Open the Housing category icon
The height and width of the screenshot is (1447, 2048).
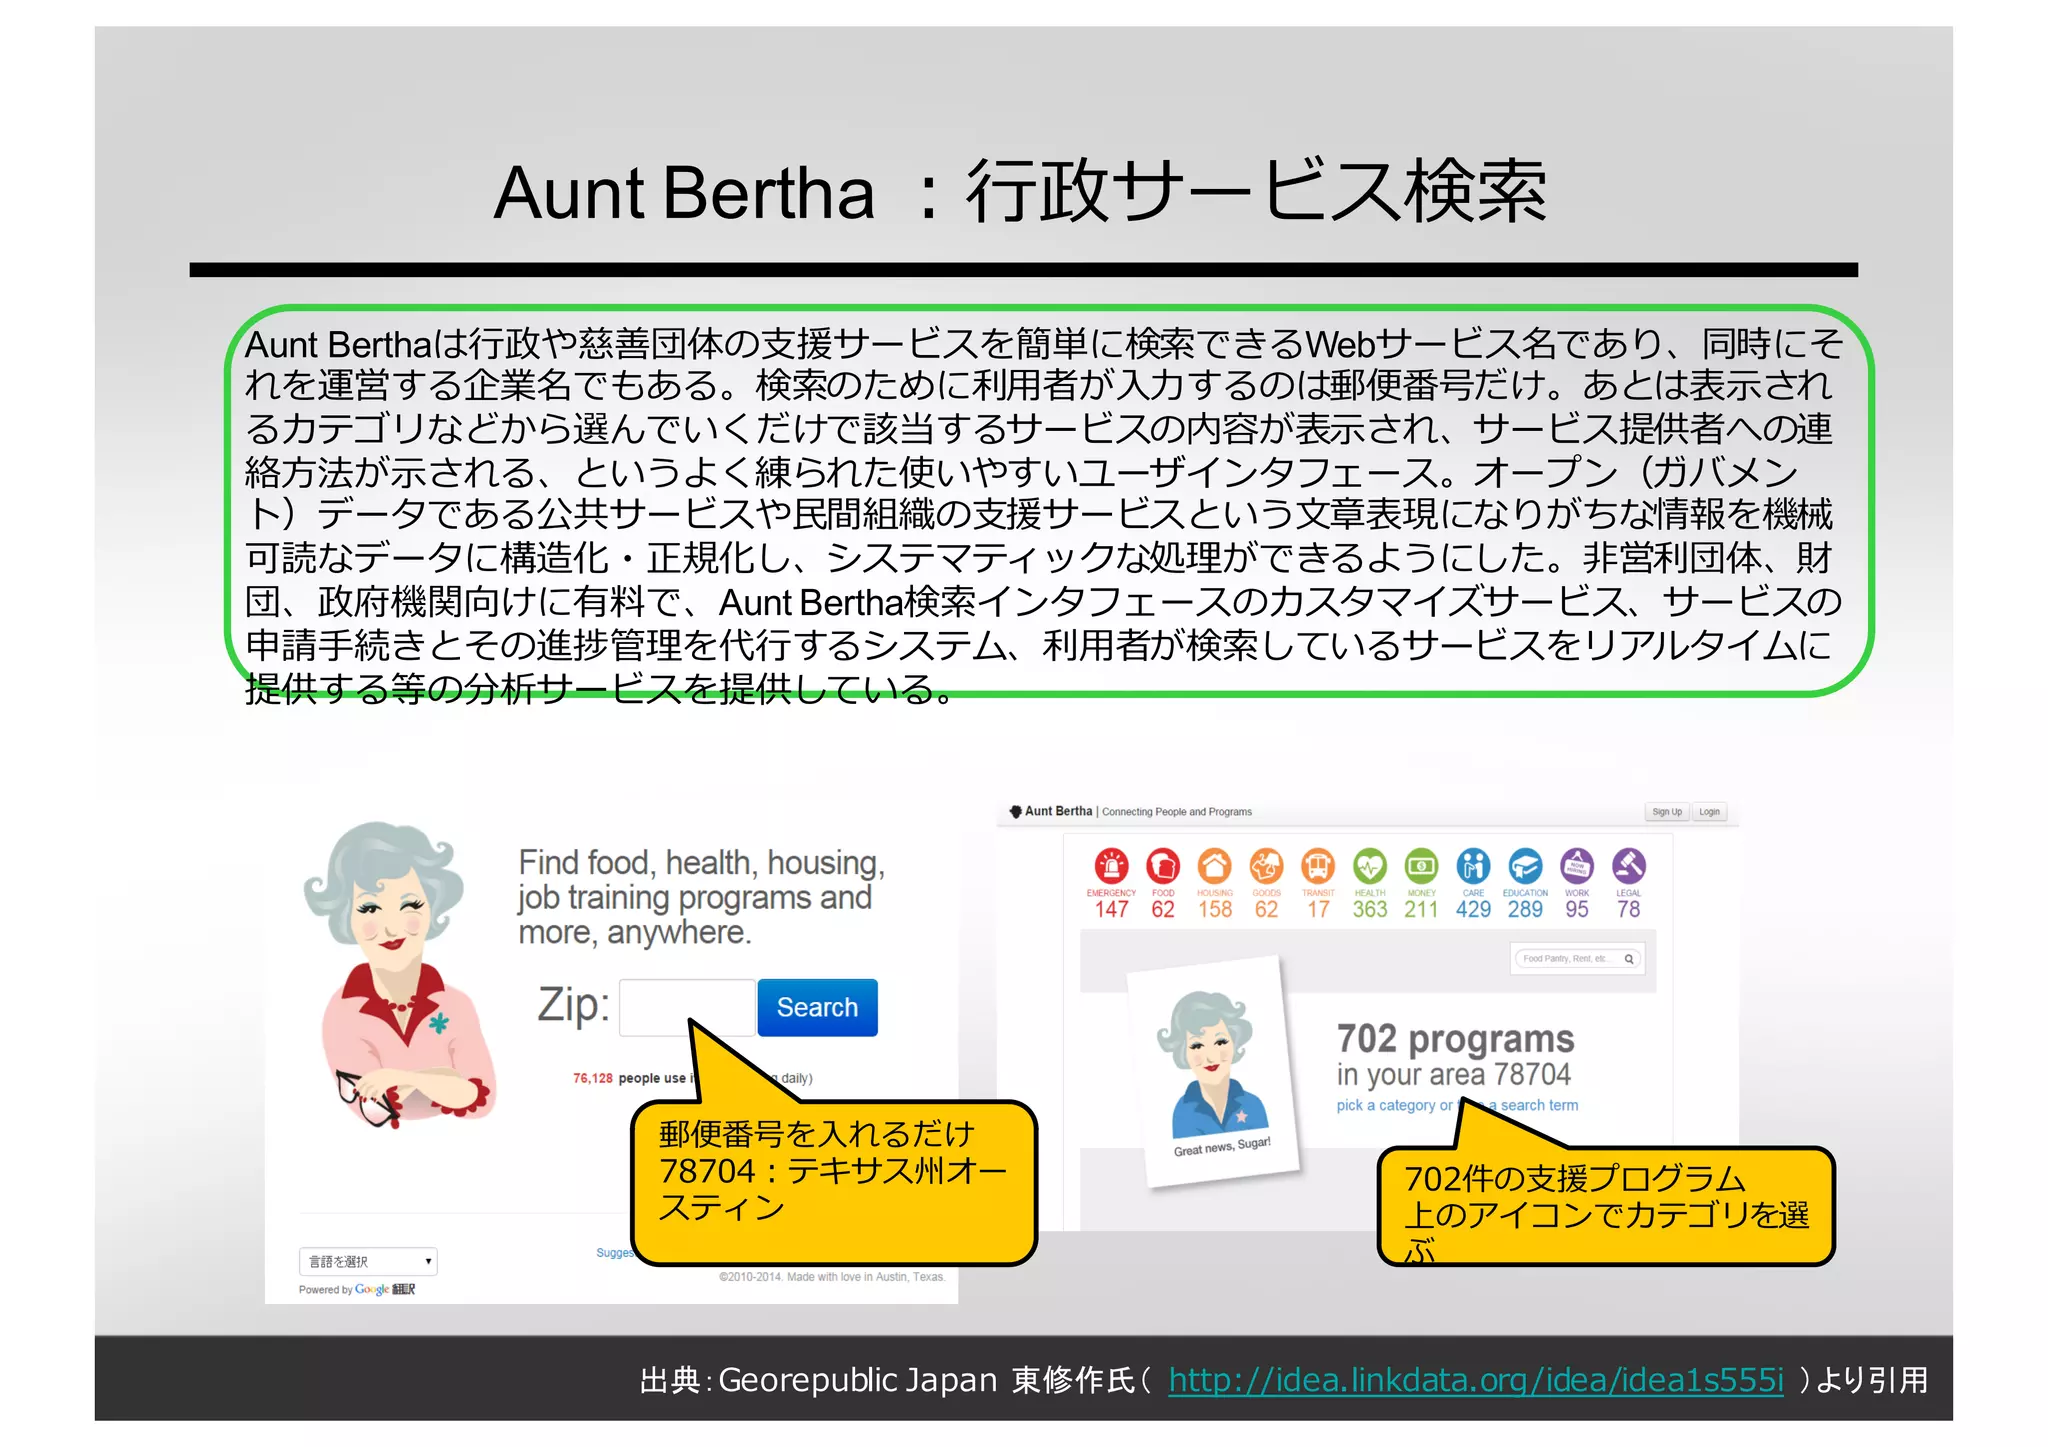click(1214, 866)
